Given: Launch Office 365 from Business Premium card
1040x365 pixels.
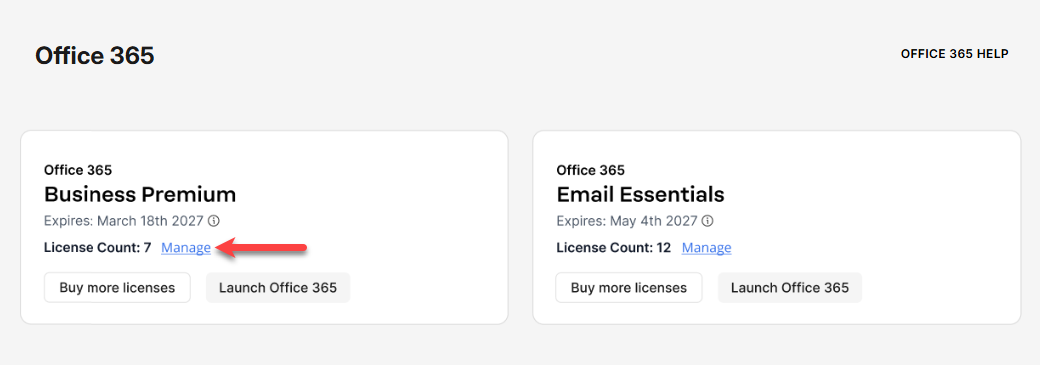Looking at the screenshot, I should tap(278, 287).
